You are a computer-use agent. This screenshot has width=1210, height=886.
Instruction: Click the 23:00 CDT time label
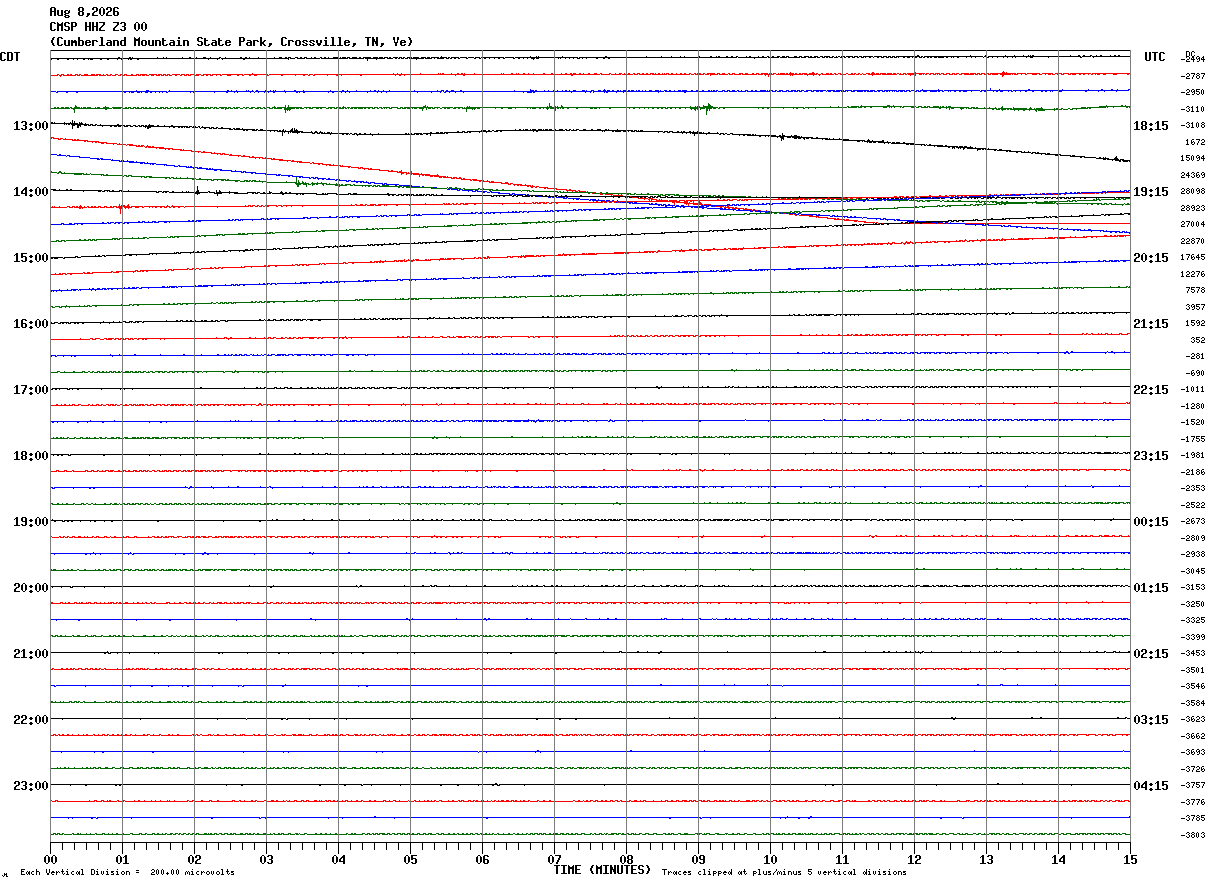pyautogui.click(x=31, y=785)
